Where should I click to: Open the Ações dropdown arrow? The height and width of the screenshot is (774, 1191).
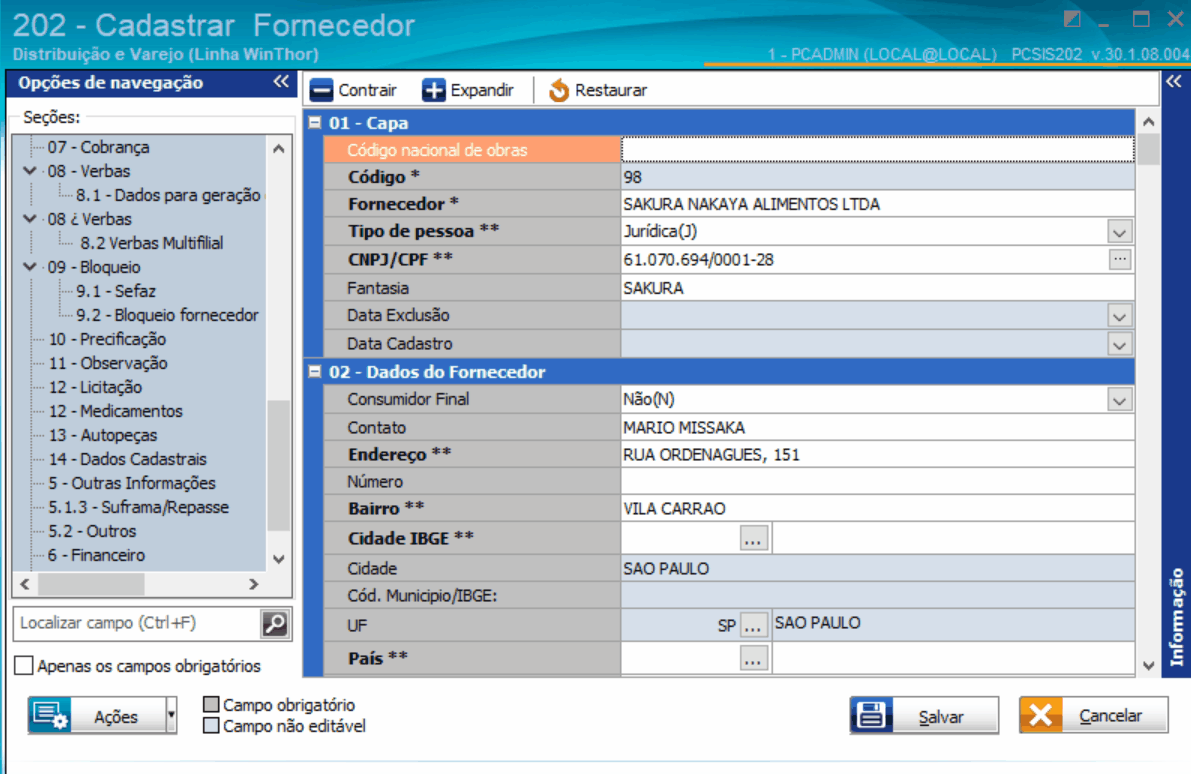pyautogui.click(x=171, y=716)
